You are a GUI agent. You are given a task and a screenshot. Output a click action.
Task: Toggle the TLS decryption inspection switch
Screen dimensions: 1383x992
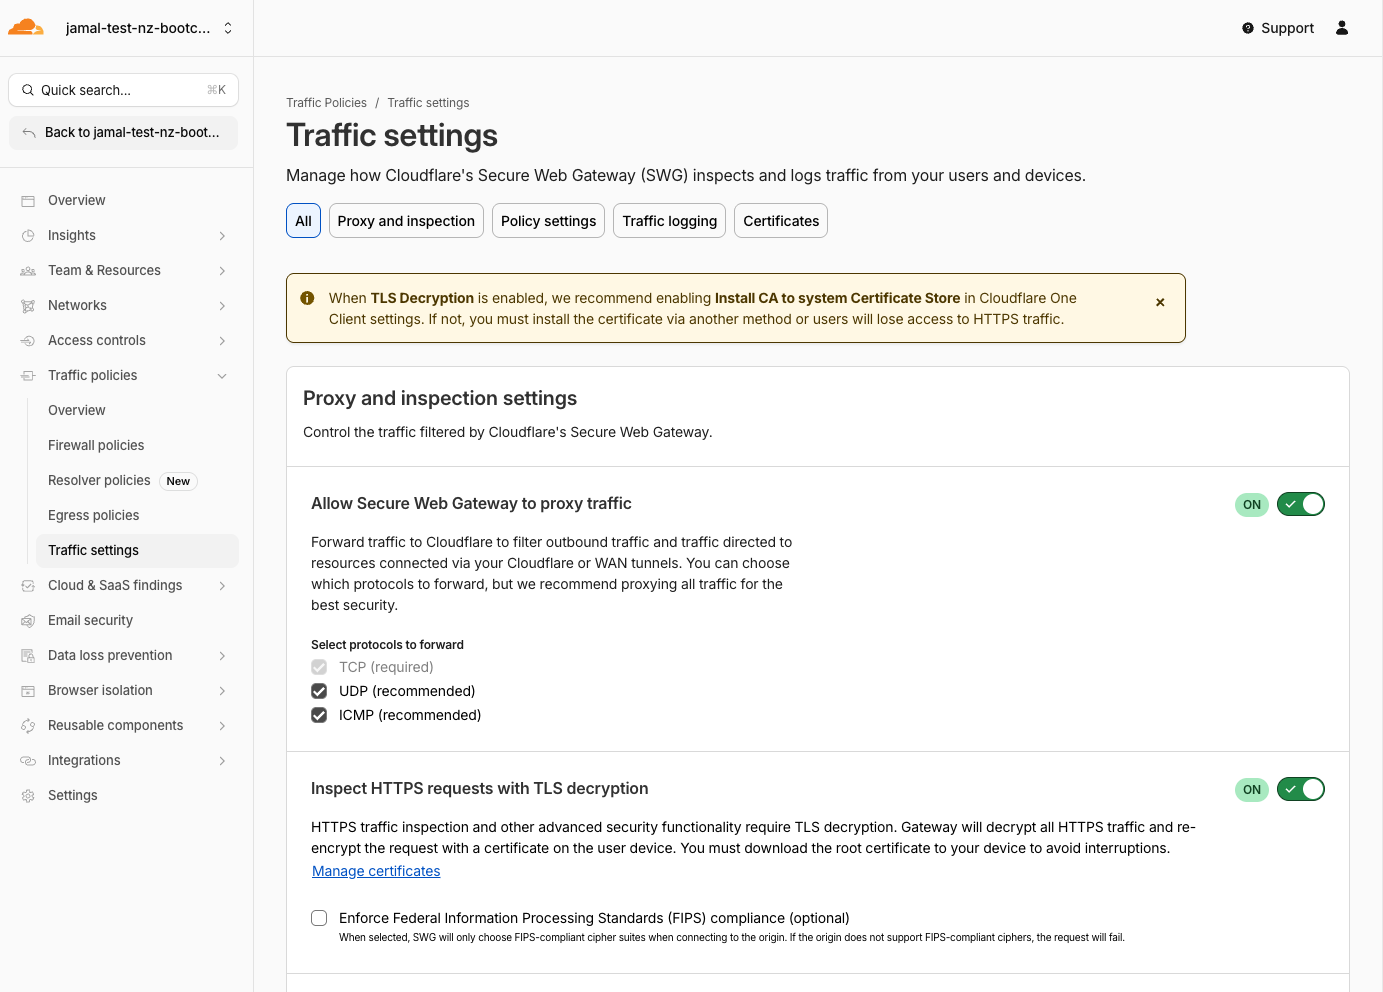(1301, 789)
